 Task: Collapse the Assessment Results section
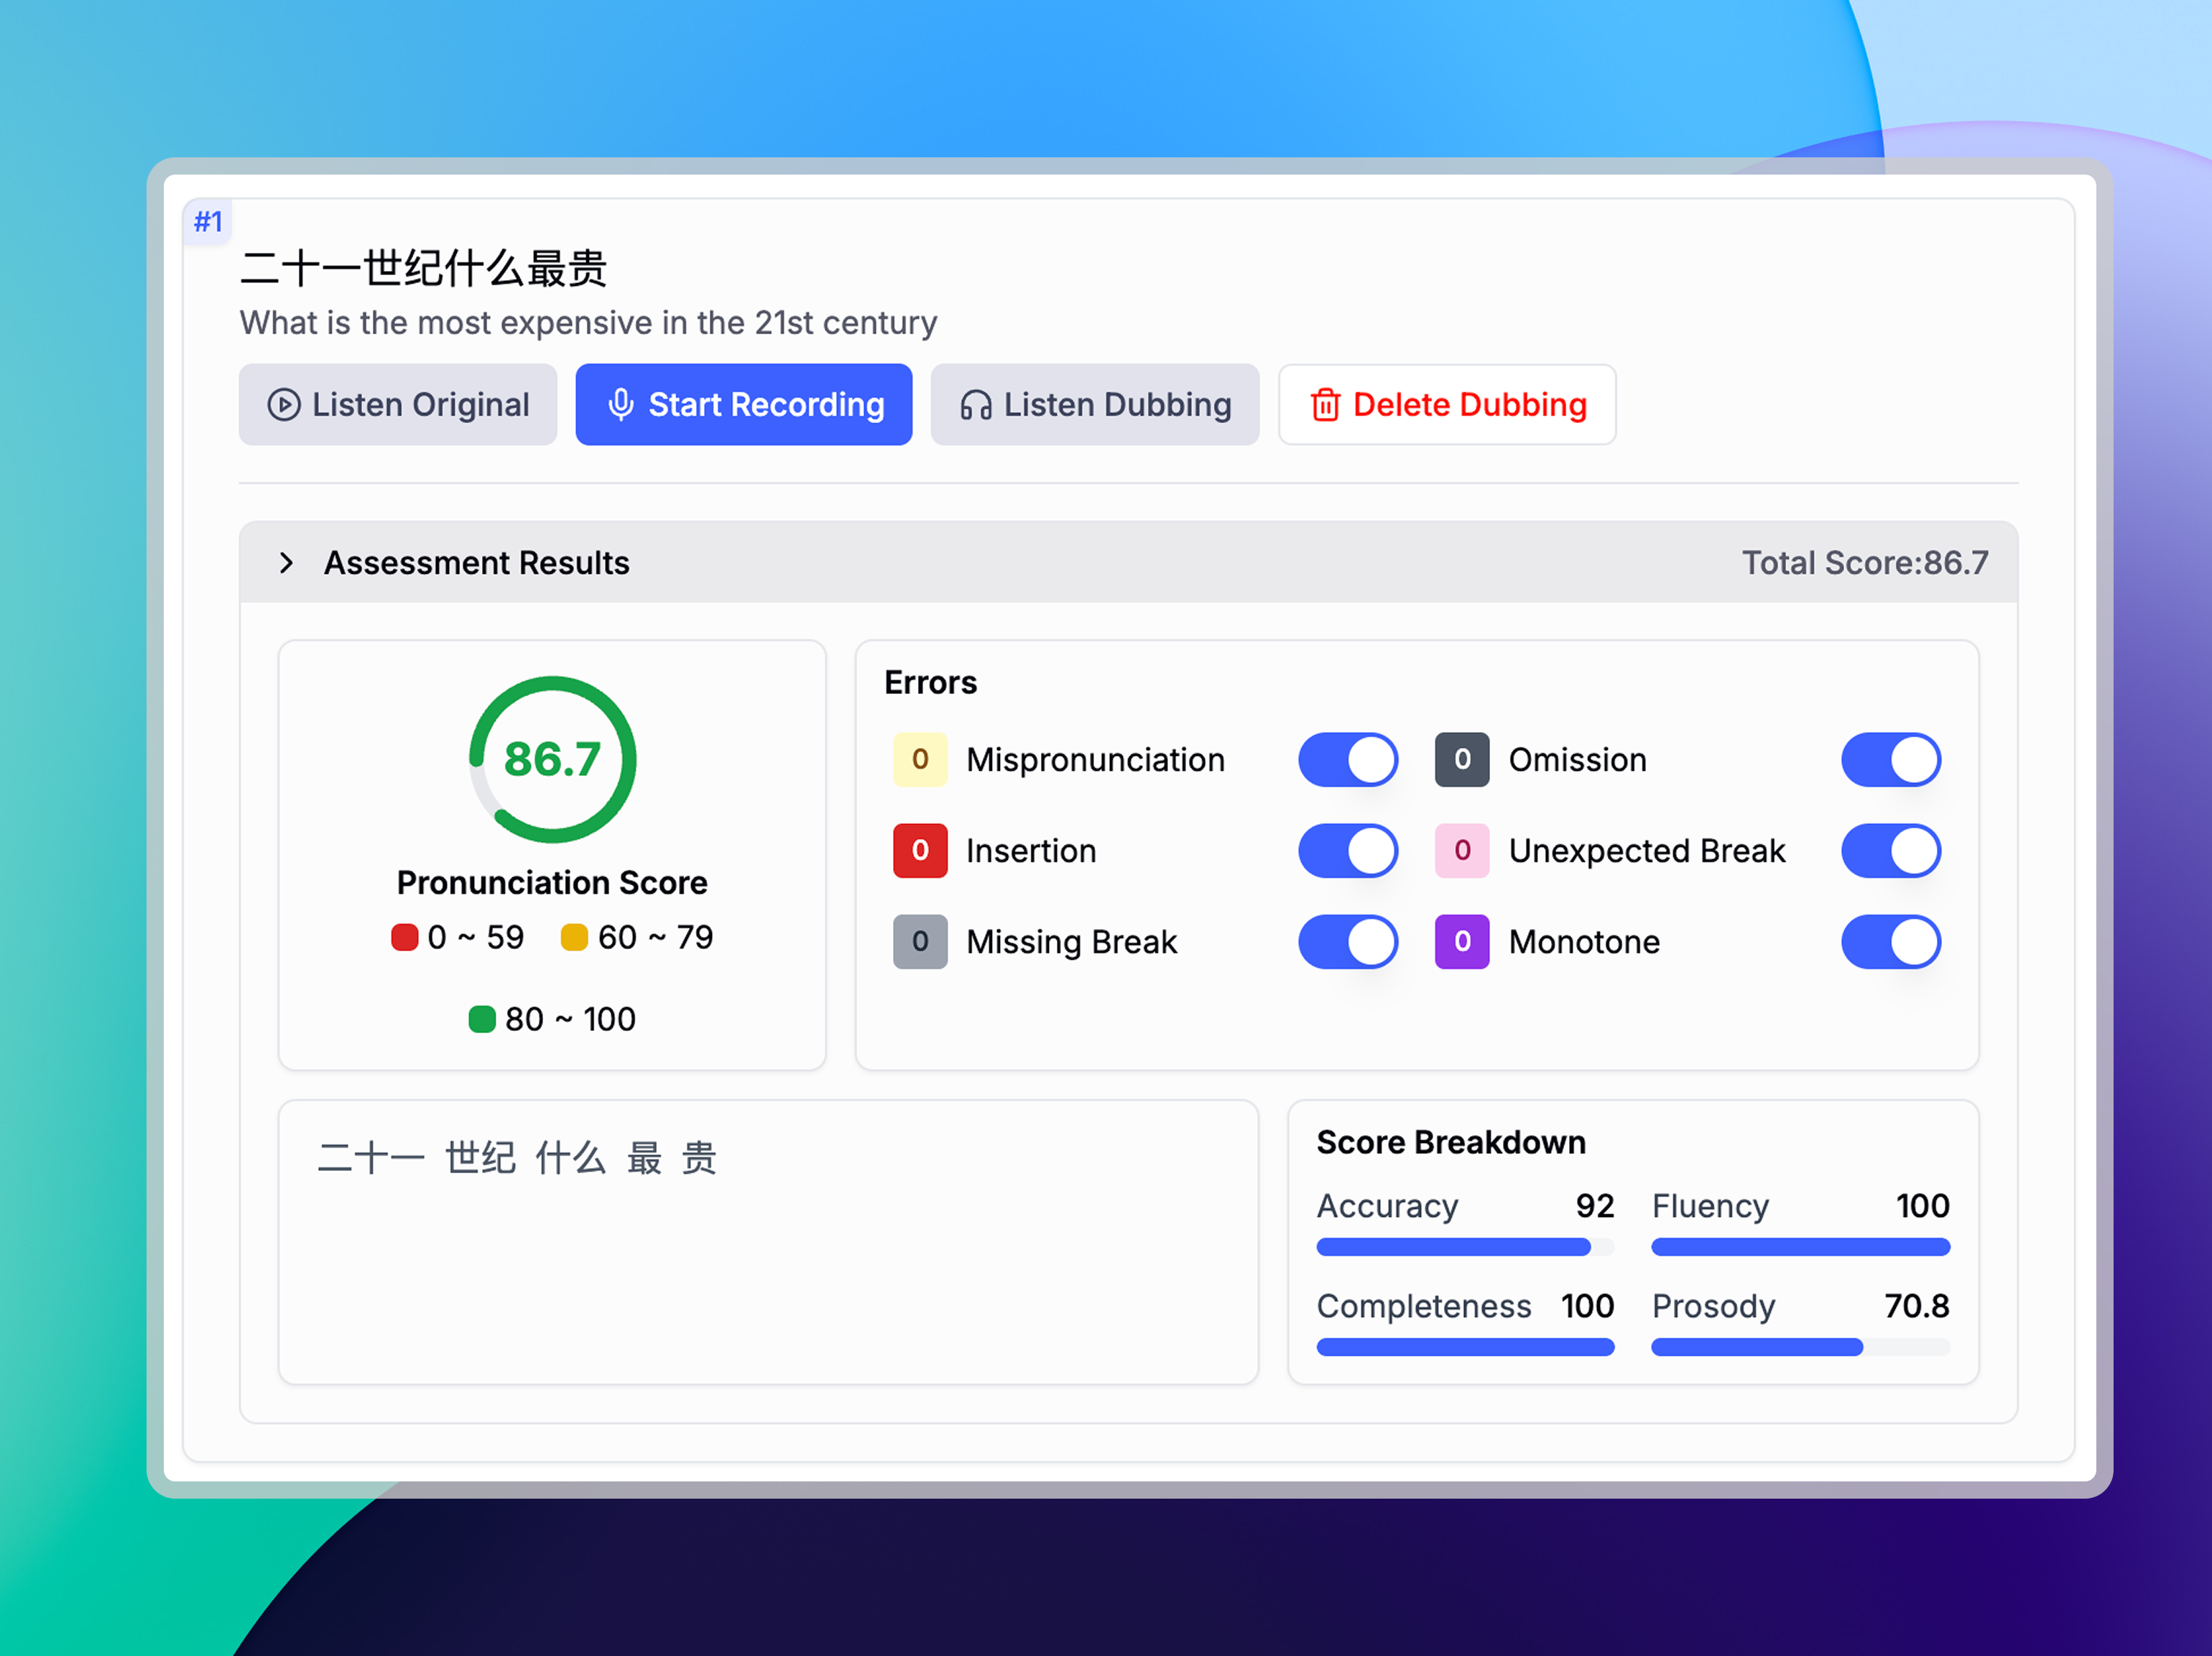[288, 562]
